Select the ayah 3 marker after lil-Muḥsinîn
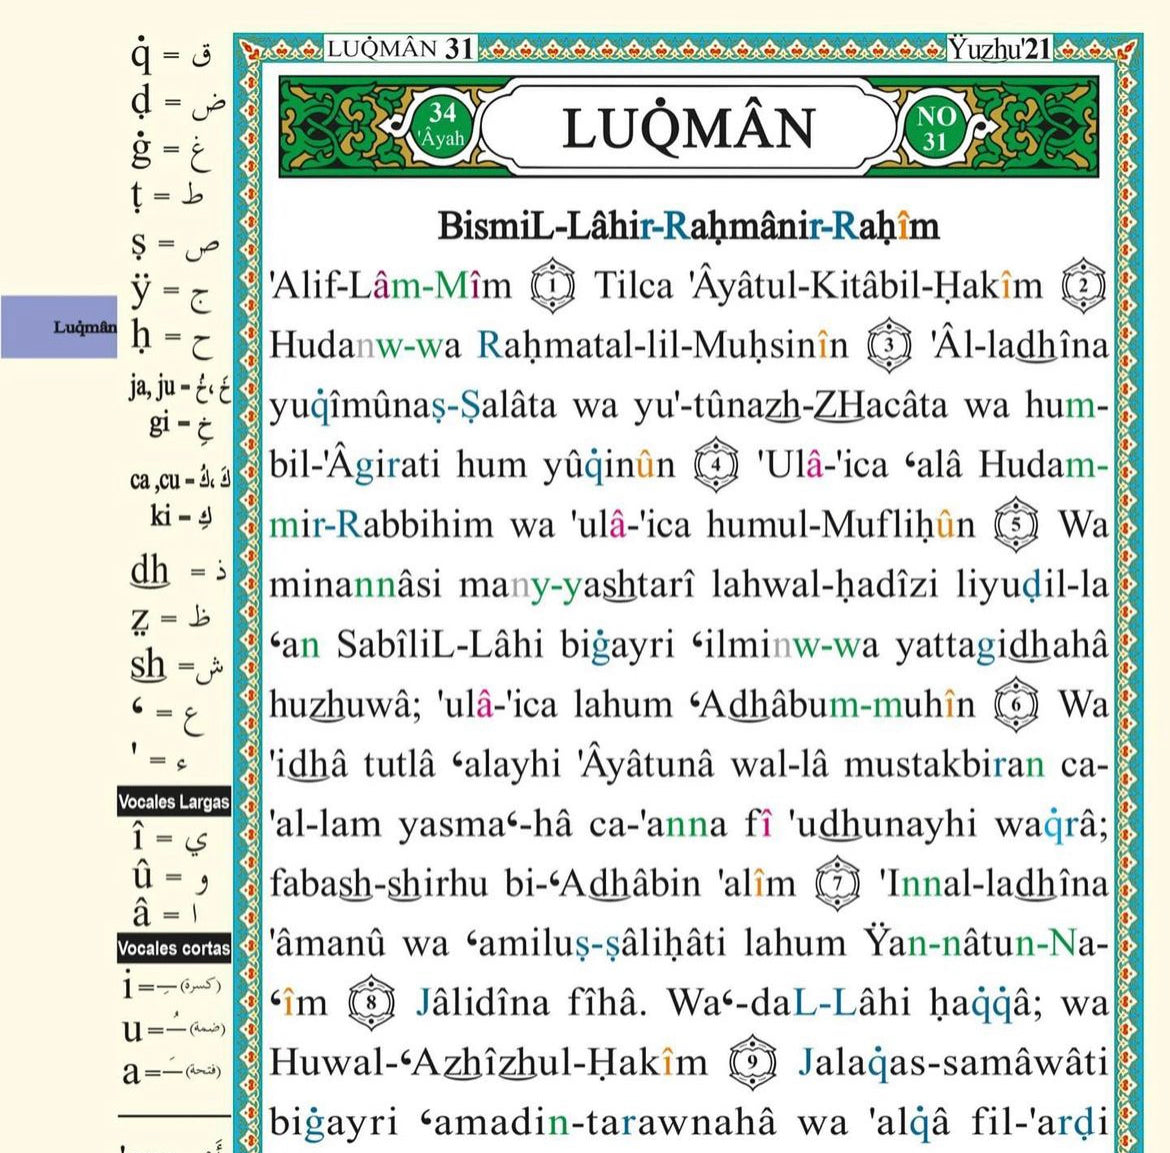 [x=891, y=347]
